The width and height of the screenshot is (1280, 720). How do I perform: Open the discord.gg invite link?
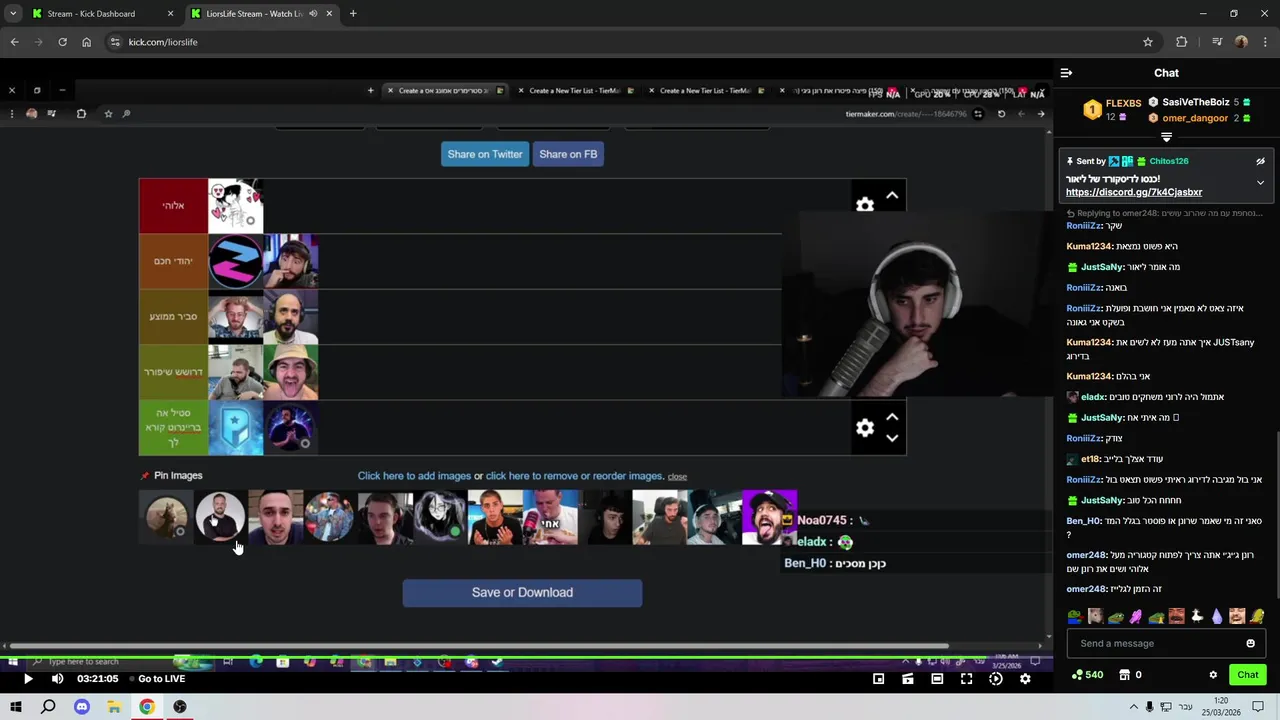[1134, 192]
